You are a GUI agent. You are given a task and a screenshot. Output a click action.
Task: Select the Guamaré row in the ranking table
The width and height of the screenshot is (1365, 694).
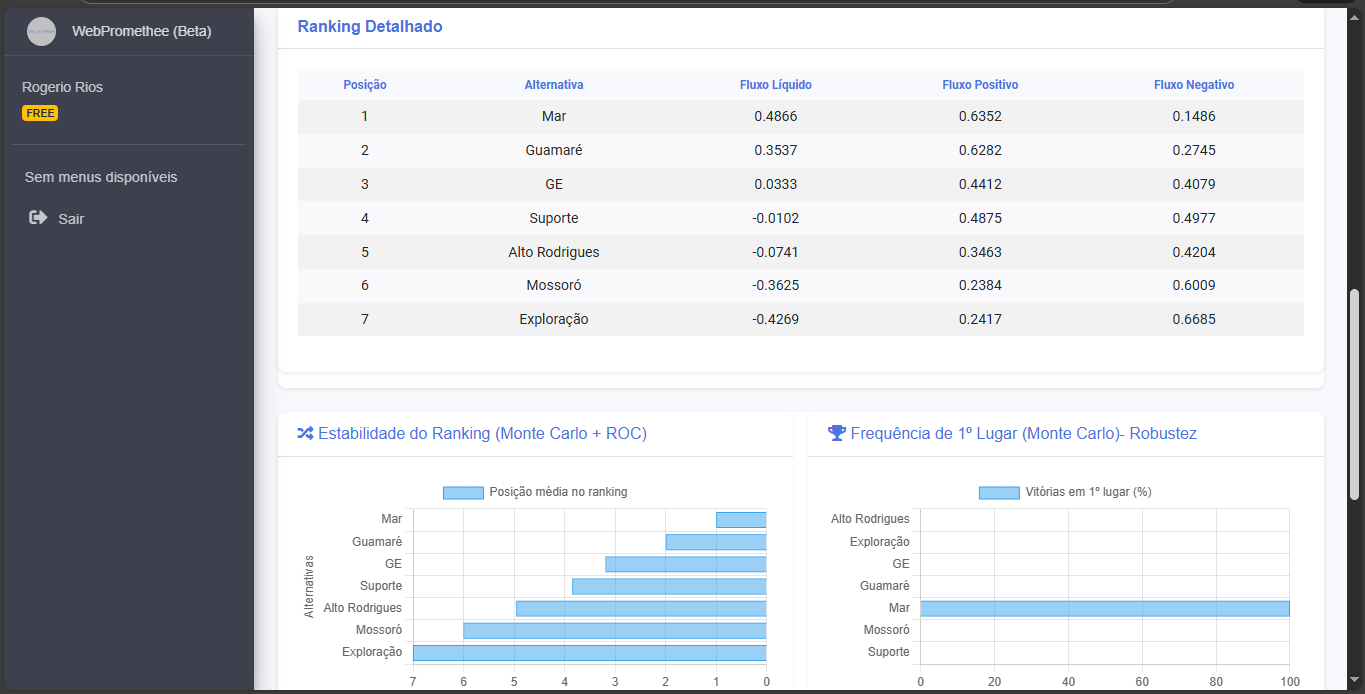553,150
